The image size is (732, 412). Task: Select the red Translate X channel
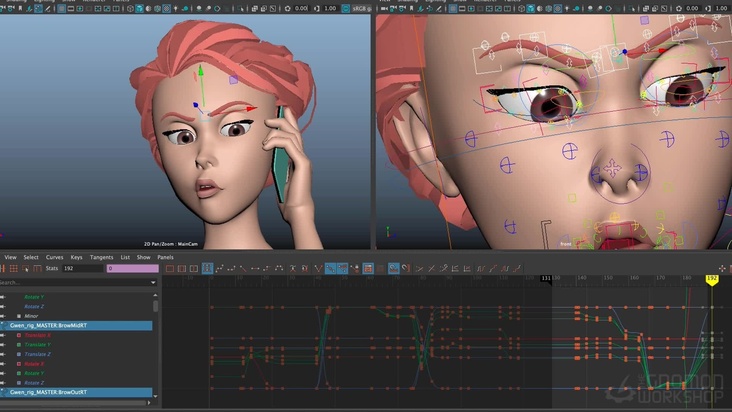tap(37, 335)
